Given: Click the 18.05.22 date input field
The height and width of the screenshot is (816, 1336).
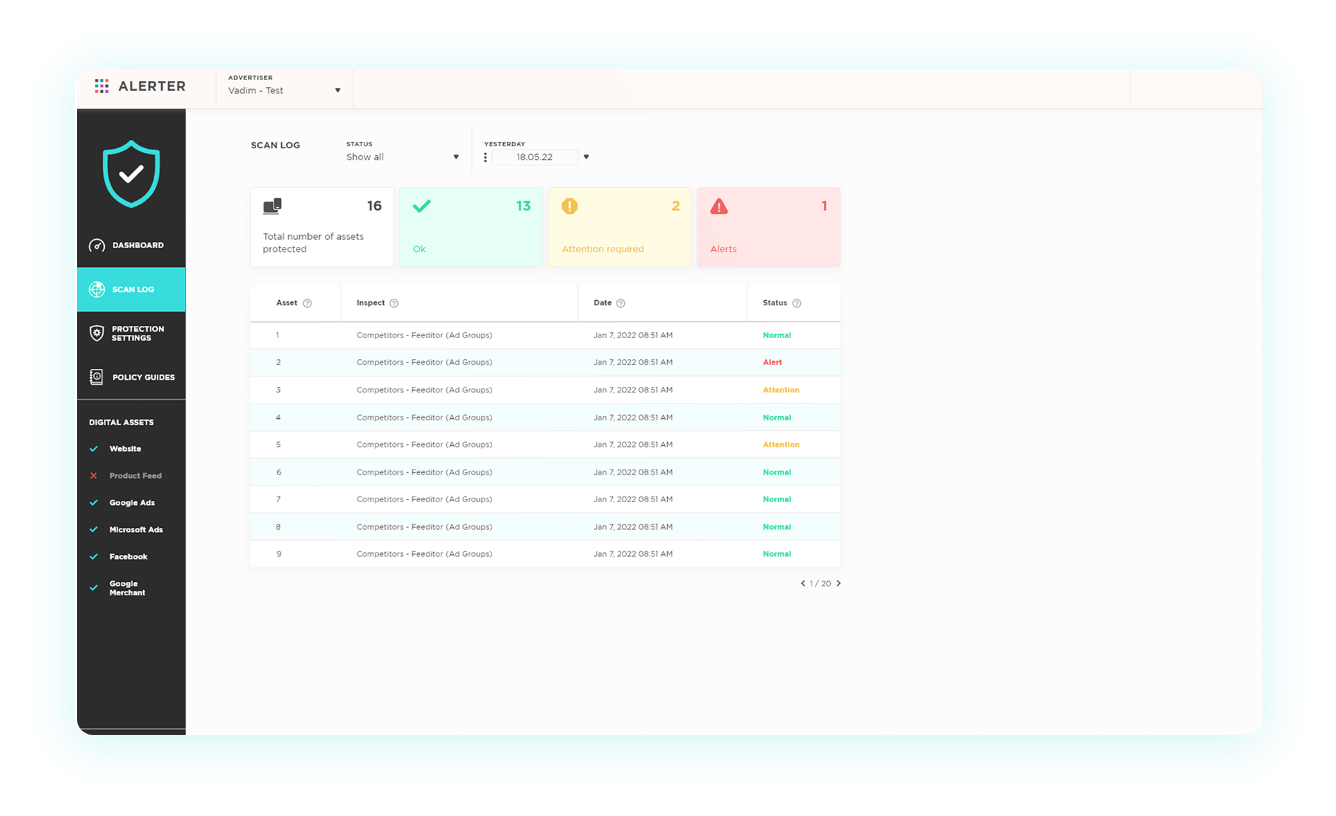Looking at the screenshot, I should point(535,157).
